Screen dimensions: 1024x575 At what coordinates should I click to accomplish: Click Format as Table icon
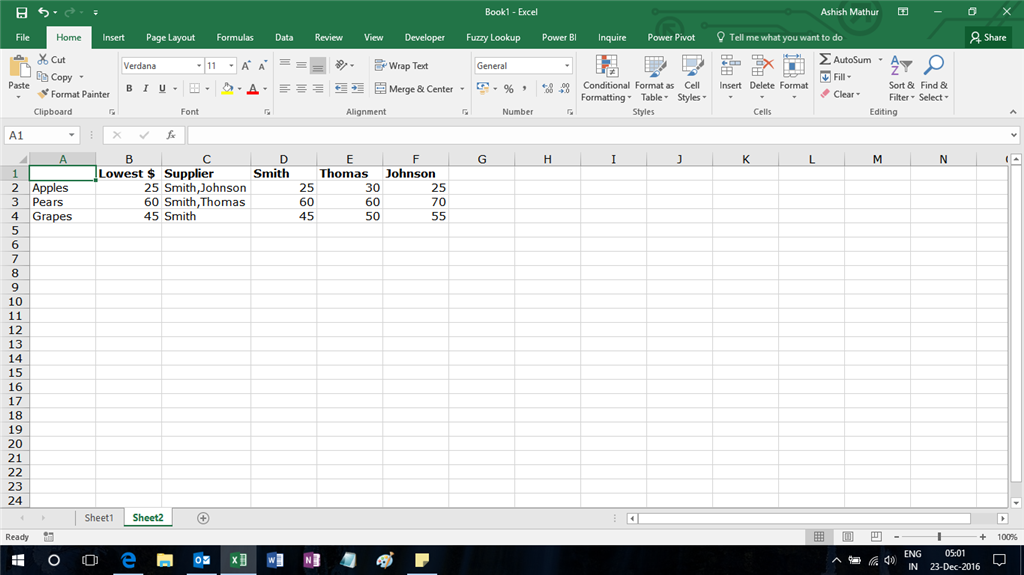pos(654,79)
